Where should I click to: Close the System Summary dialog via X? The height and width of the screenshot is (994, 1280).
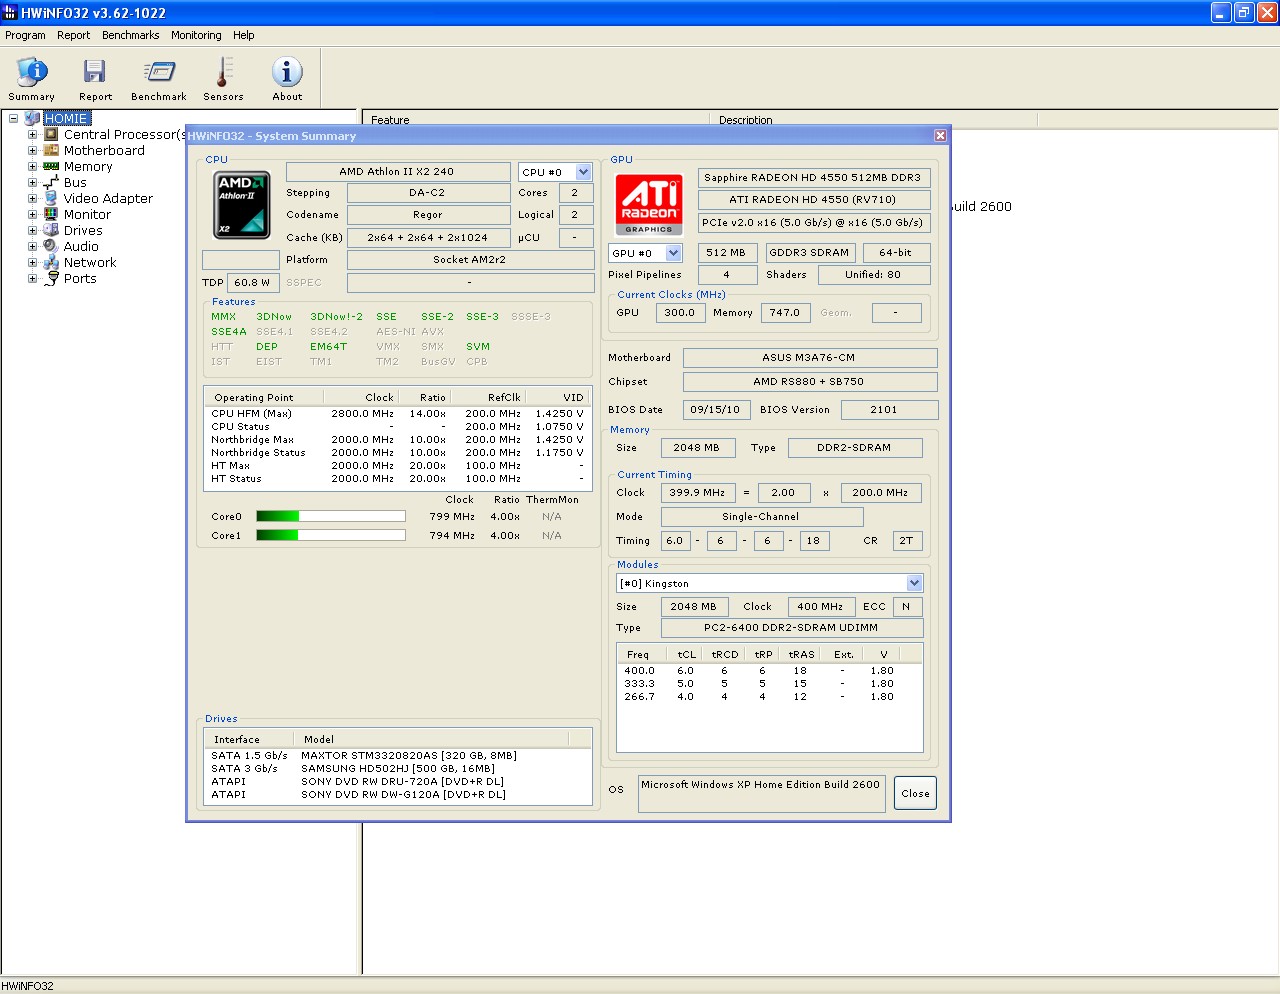(x=940, y=135)
